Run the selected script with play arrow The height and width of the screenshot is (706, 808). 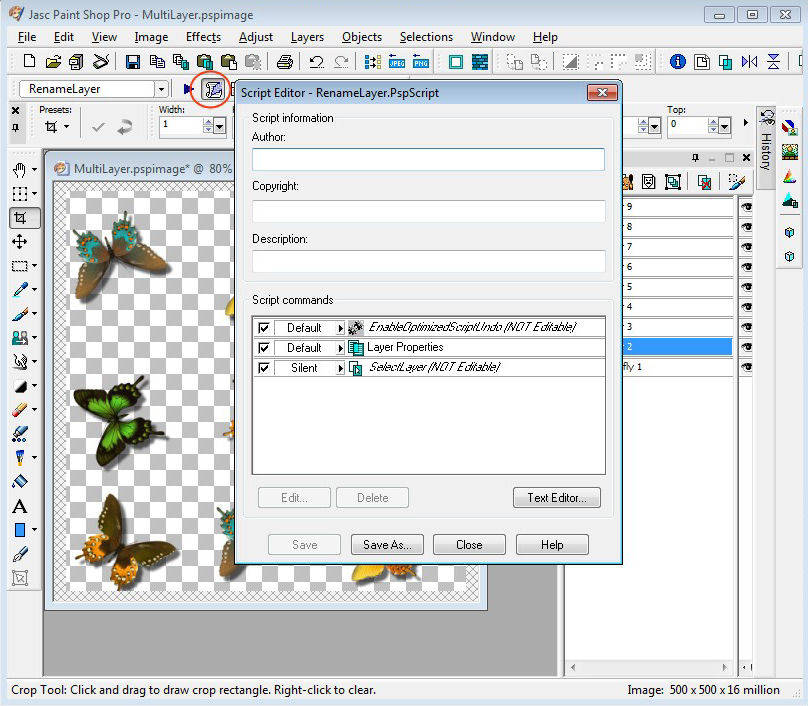(x=189, y=89)
